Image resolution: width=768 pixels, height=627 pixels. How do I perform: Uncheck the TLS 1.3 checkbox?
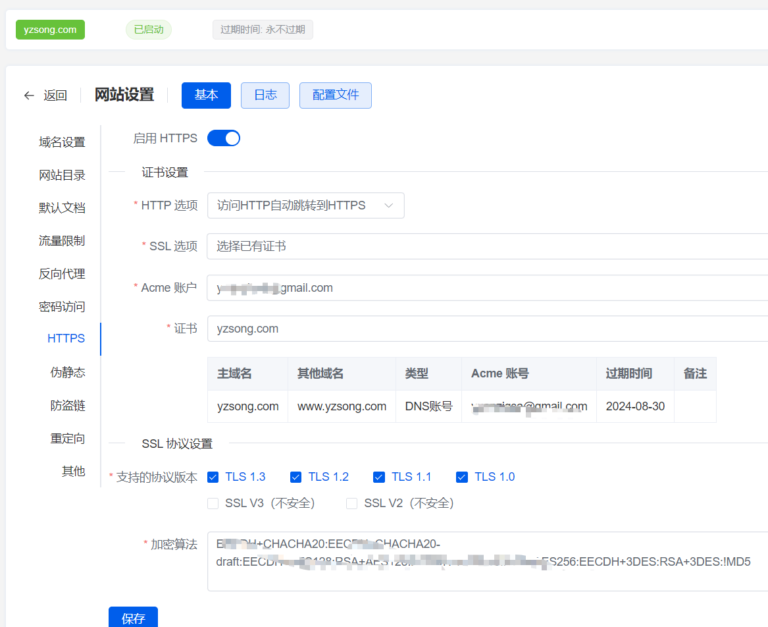point(214,477)
